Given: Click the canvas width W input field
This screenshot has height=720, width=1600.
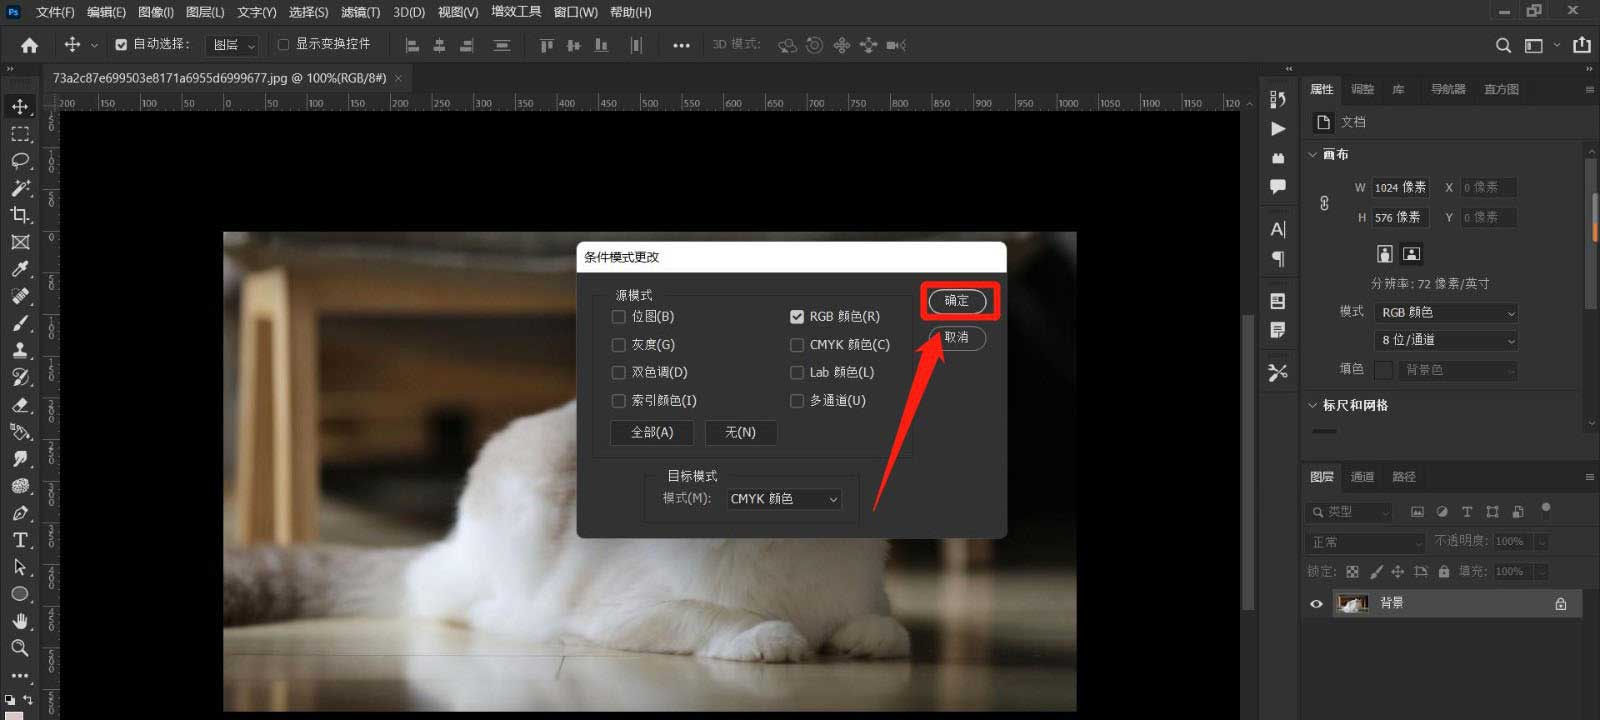Looking at the screenshot, I should (1400, 188).
